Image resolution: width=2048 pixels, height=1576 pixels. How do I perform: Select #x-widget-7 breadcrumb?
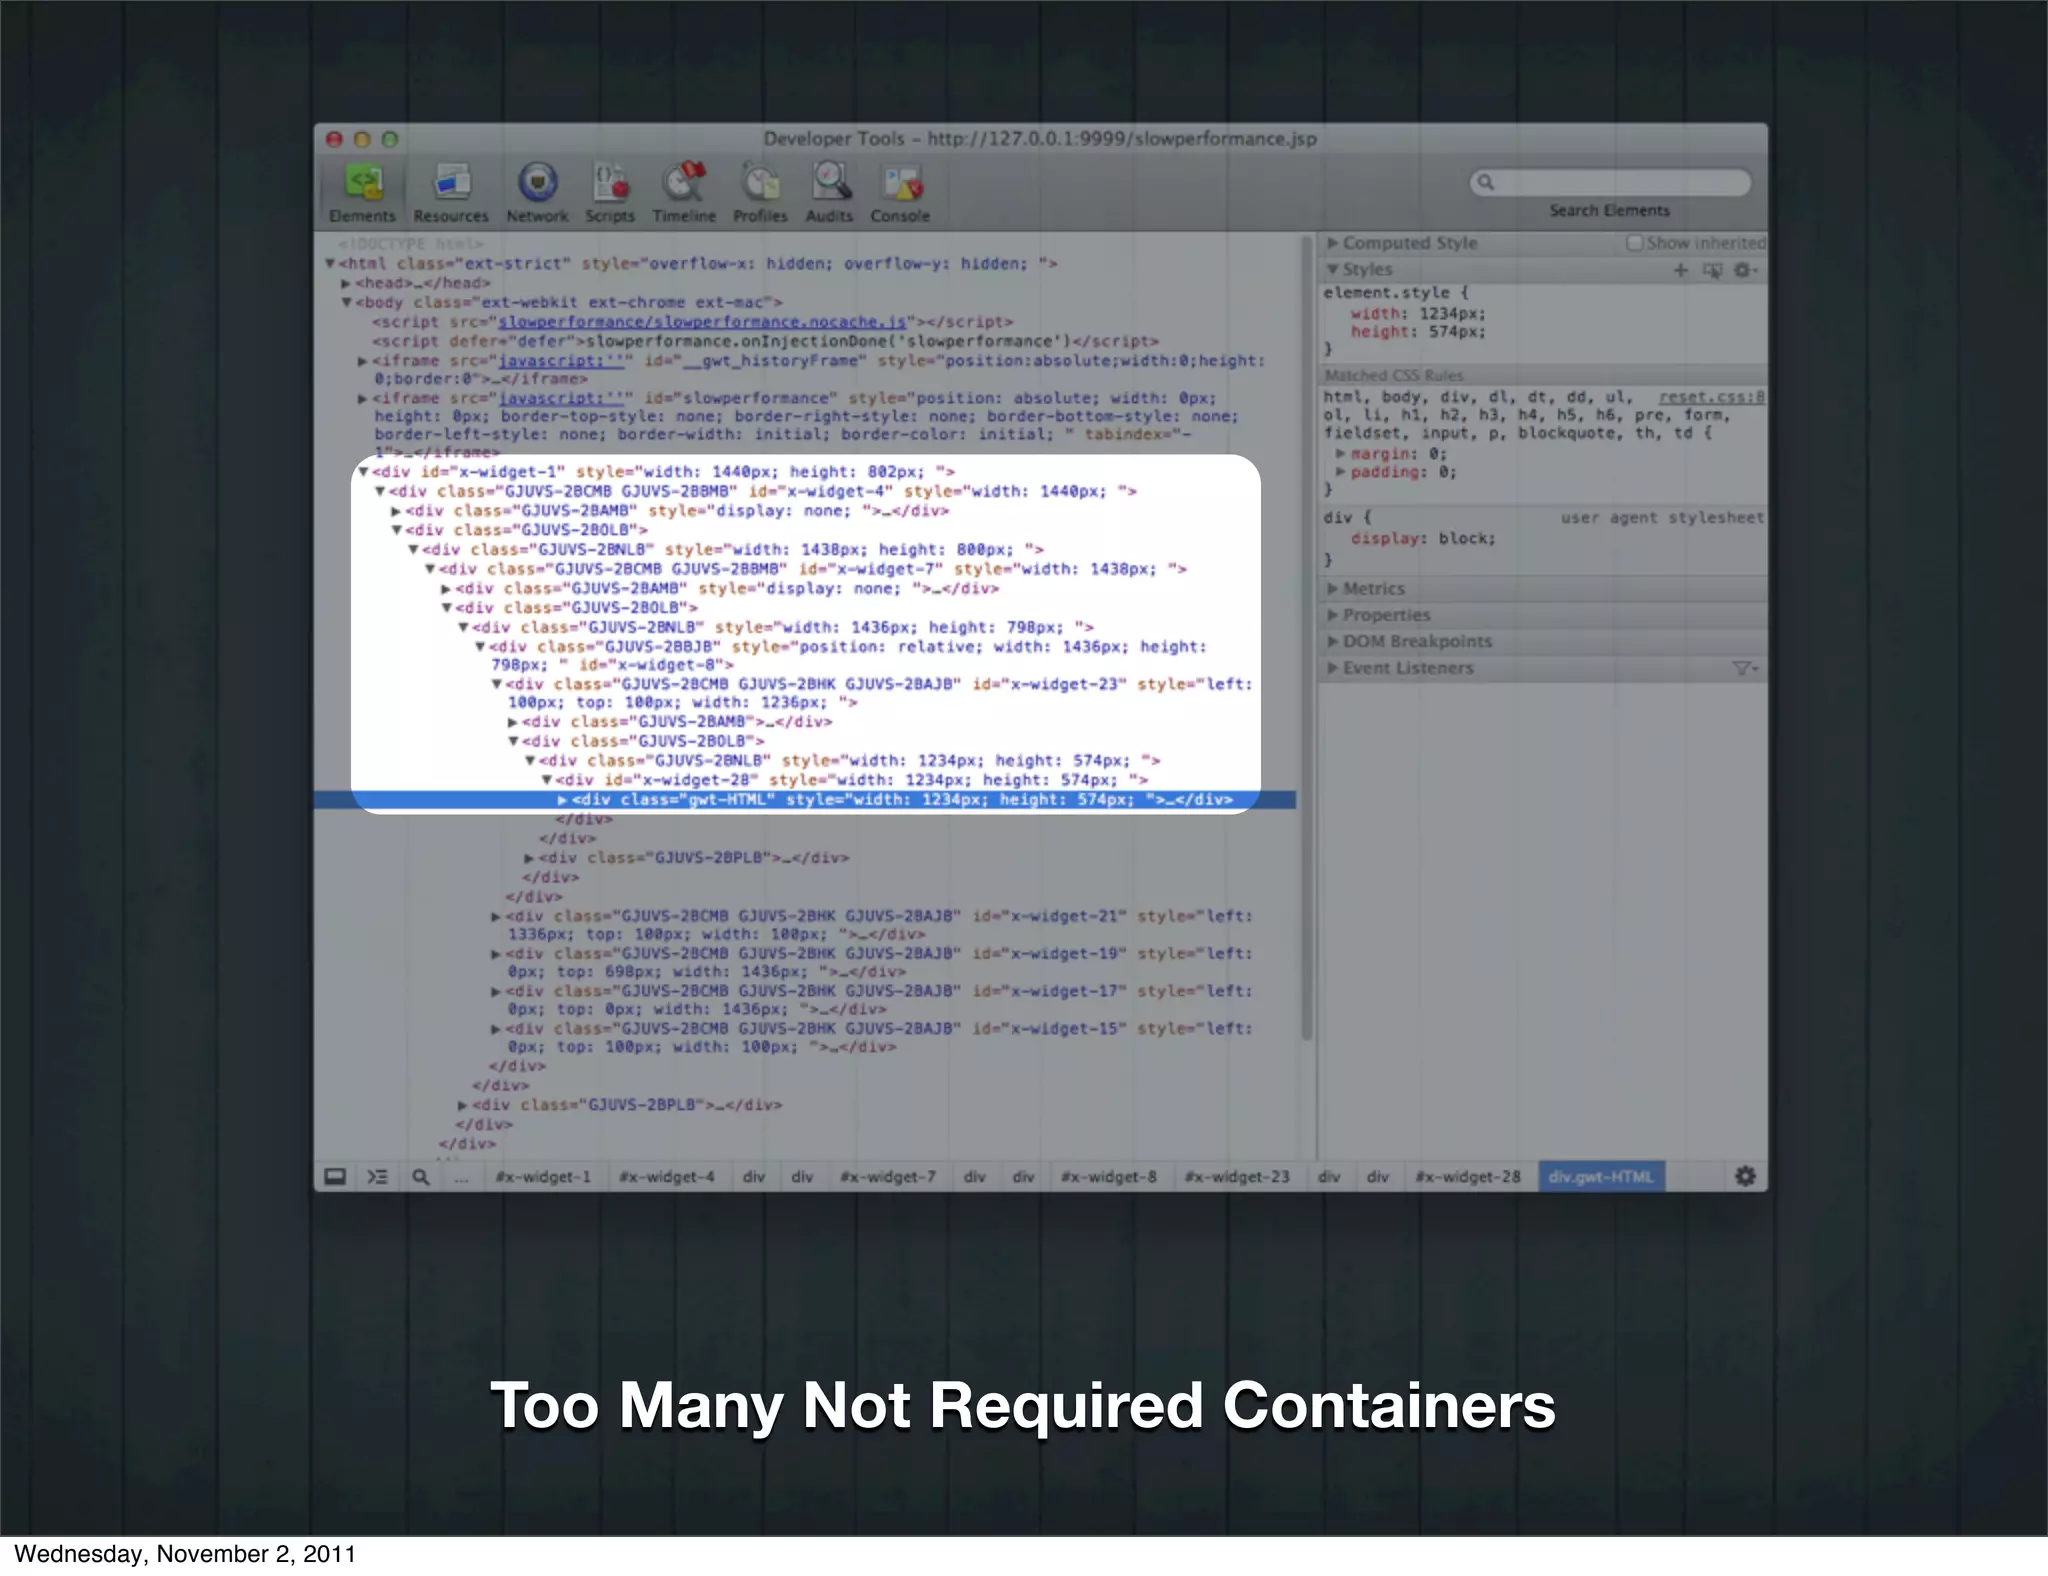(x=888, y=1177)
